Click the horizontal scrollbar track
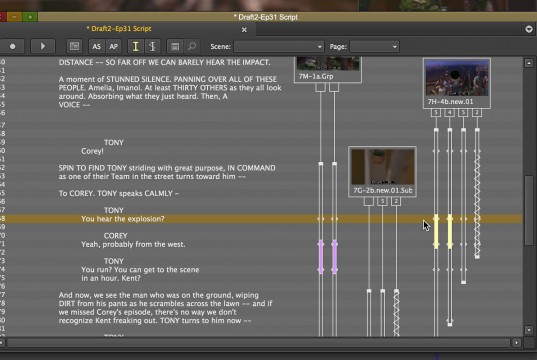 [259, 343]
